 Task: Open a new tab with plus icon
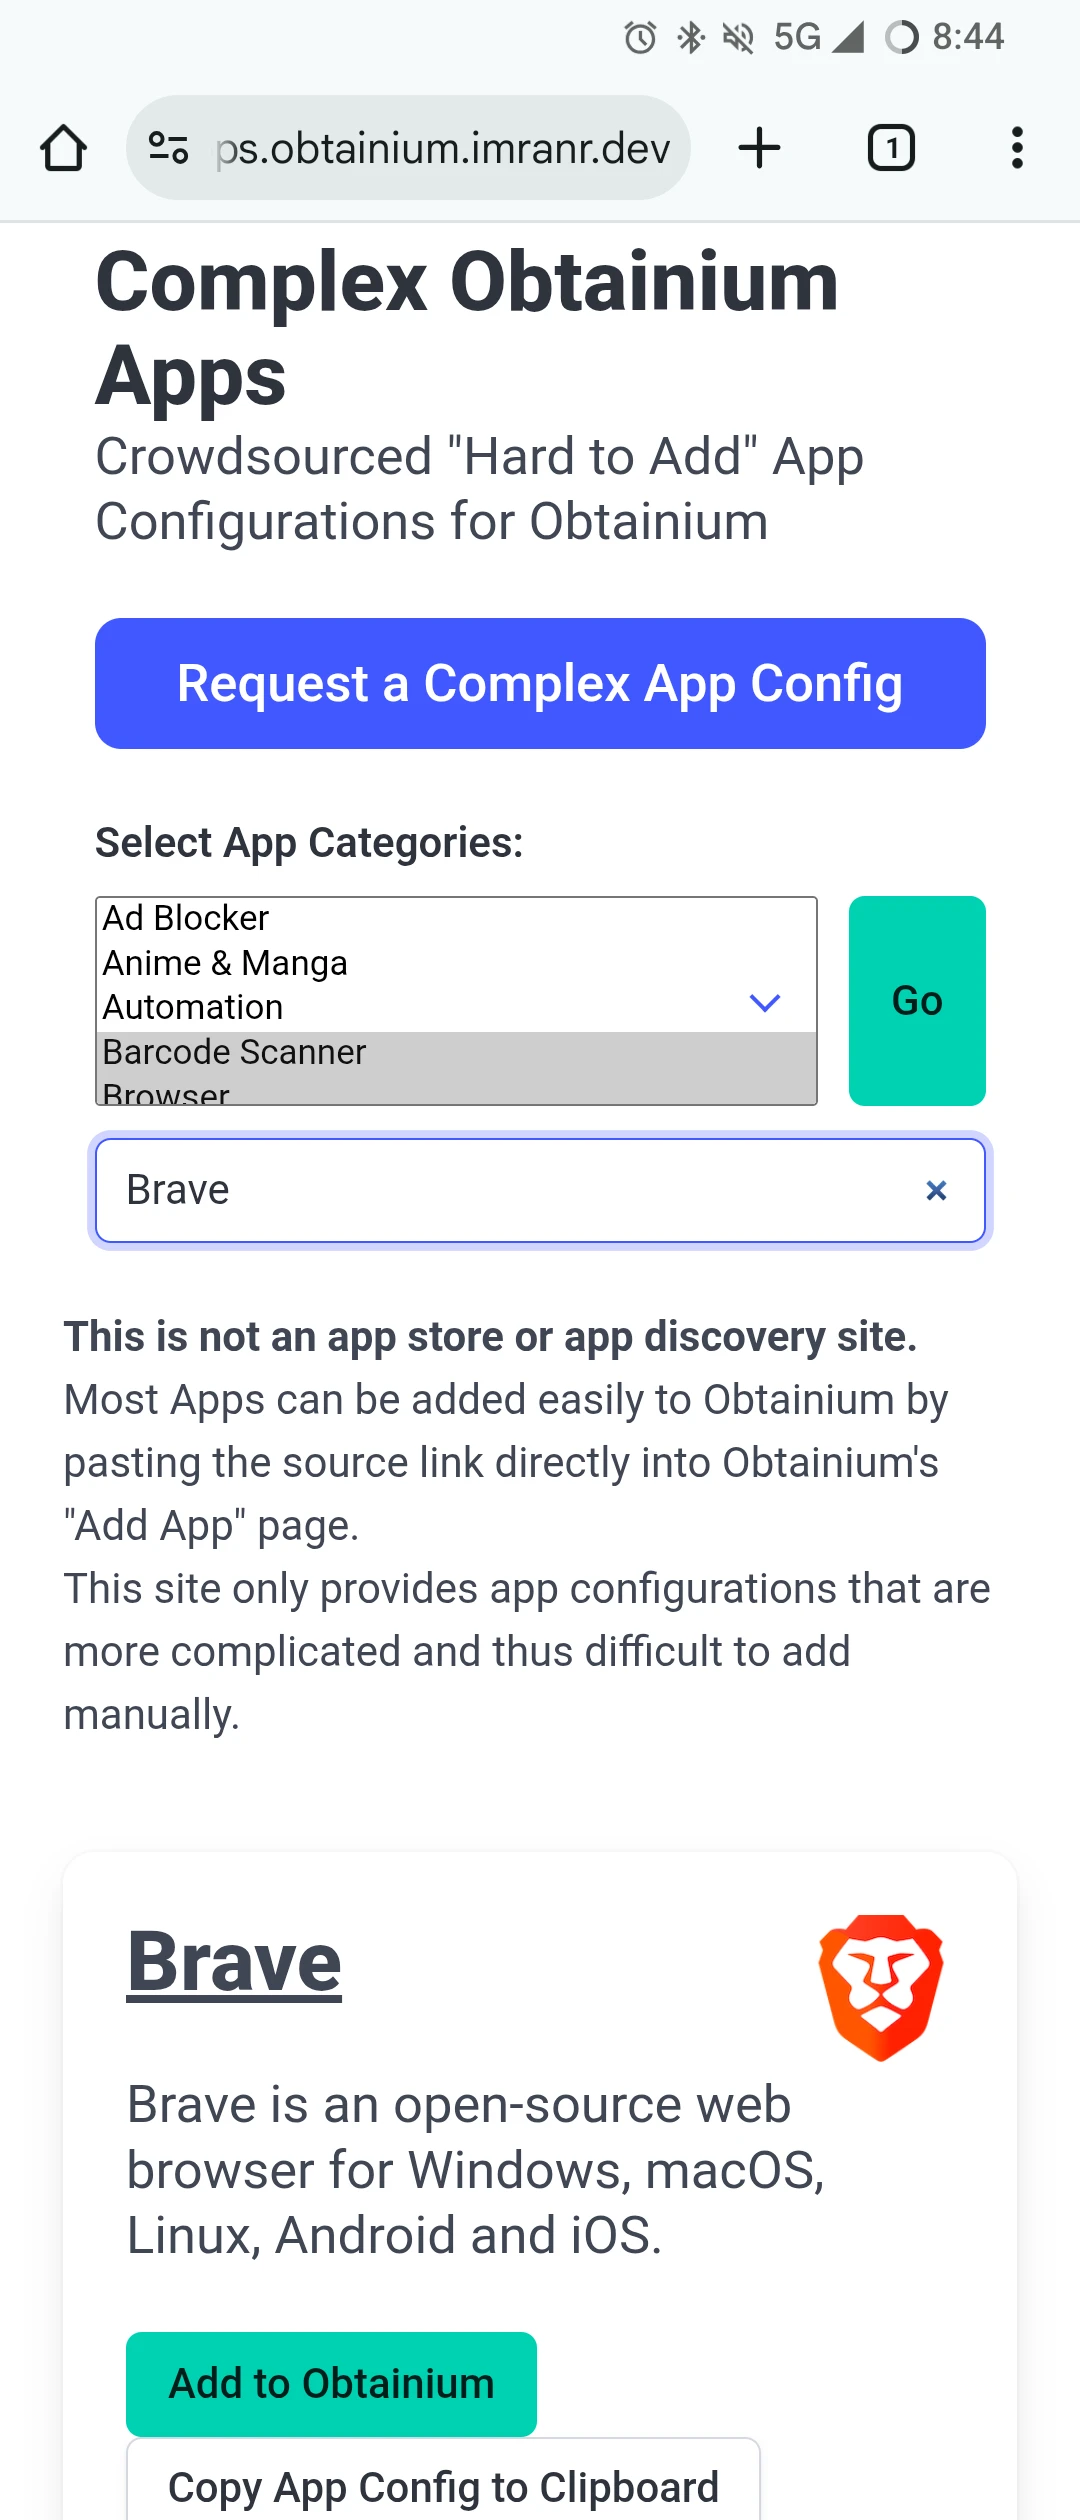click(759, 148)
